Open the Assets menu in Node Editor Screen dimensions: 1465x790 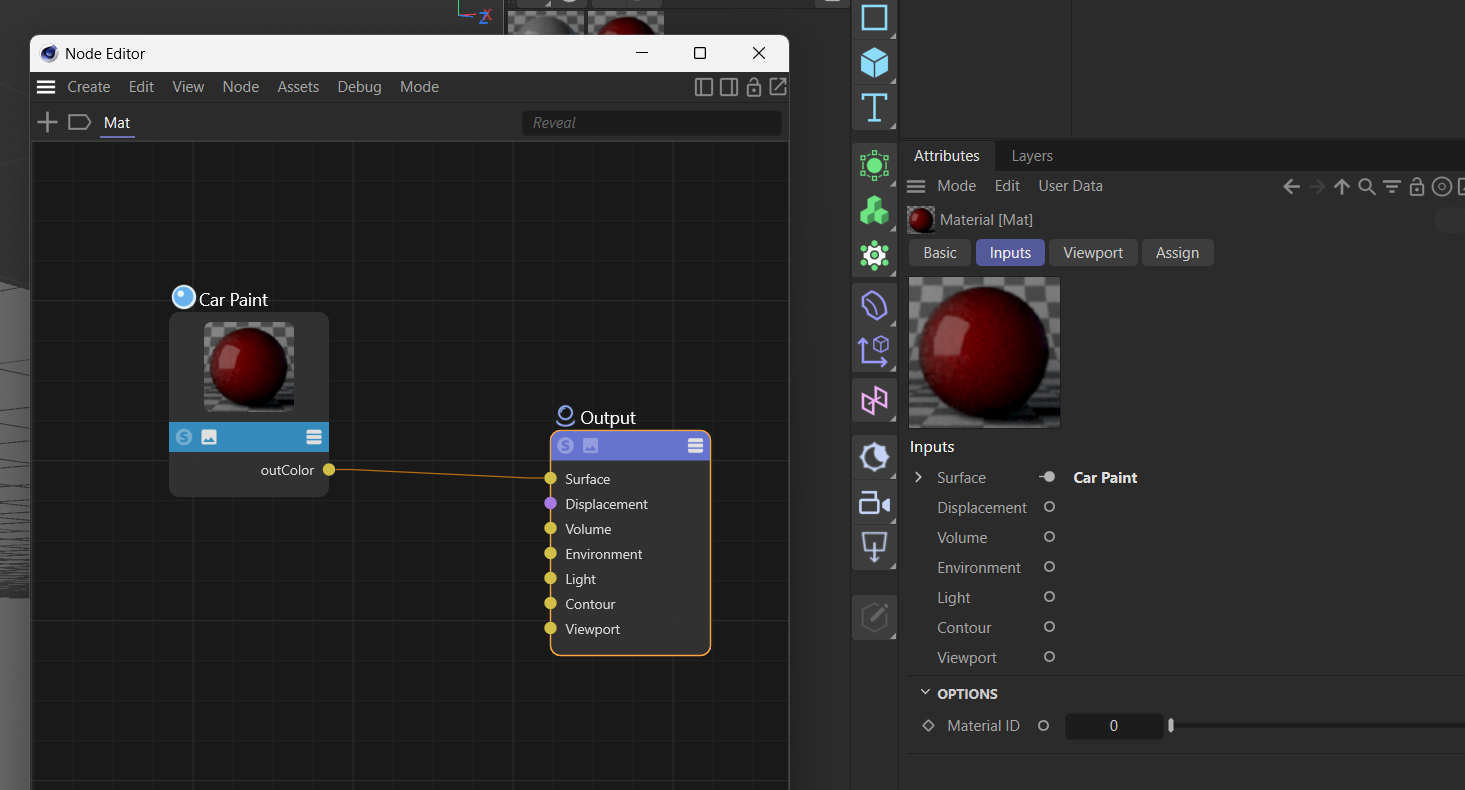click(298, 87)
